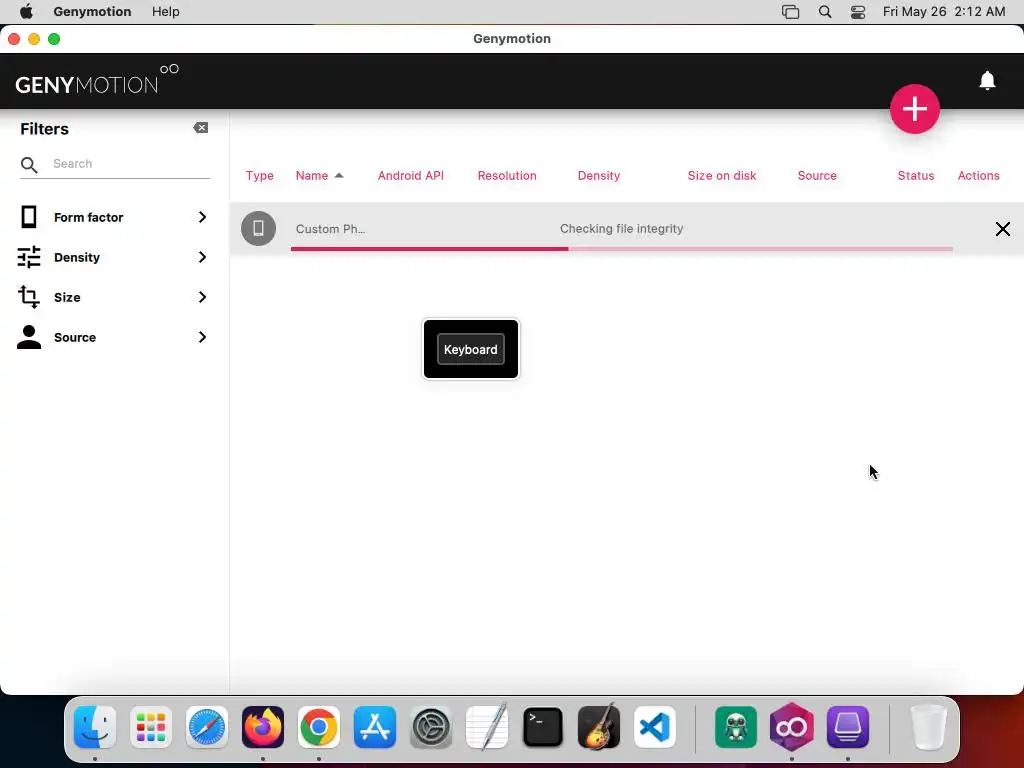1024x768 pixels.
Task: Expand the Source filter chevron
Action: [202, 337]
